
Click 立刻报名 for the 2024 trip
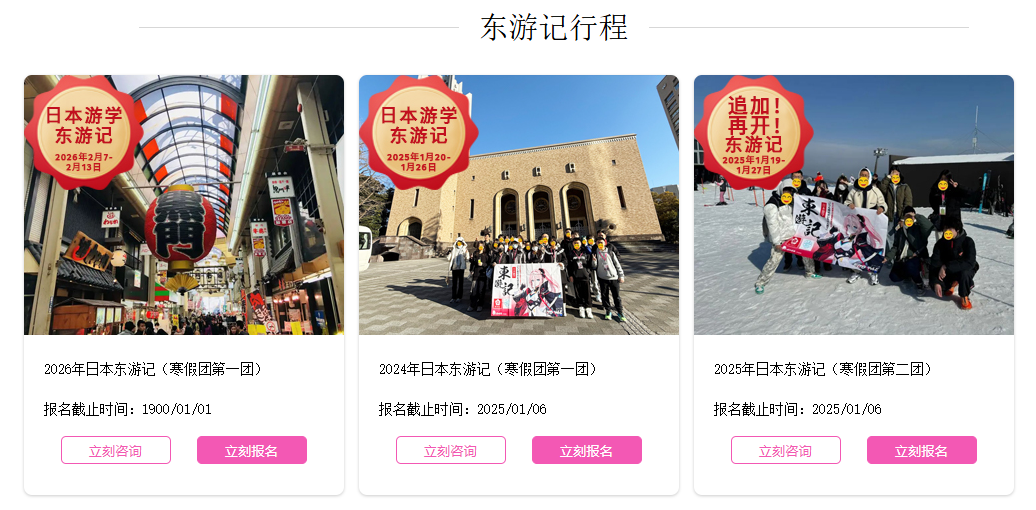coord(587,451)
